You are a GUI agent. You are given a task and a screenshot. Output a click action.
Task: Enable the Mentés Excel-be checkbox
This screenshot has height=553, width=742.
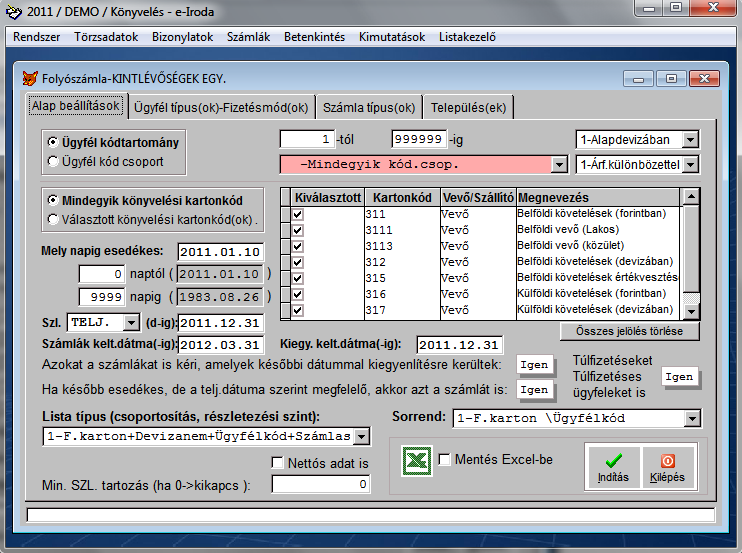(444, 460)
